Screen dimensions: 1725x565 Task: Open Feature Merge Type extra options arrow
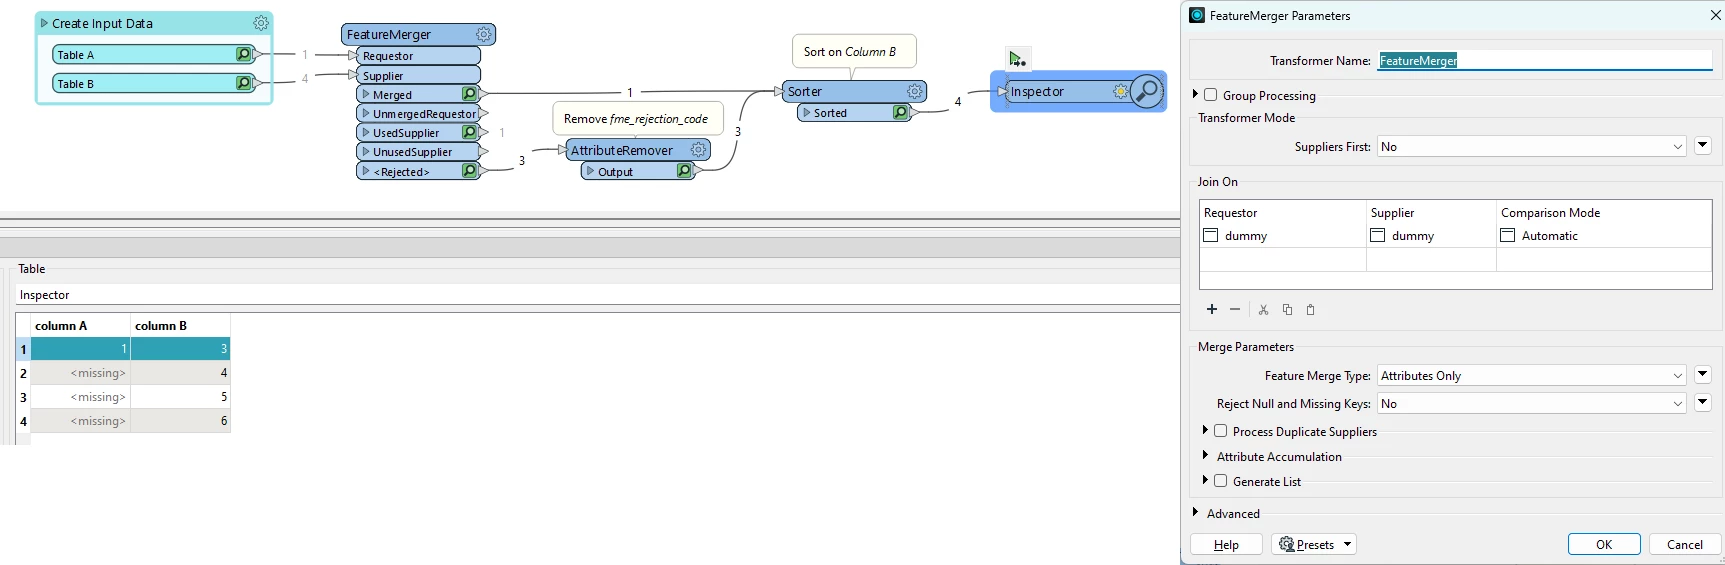[1703, 374]
